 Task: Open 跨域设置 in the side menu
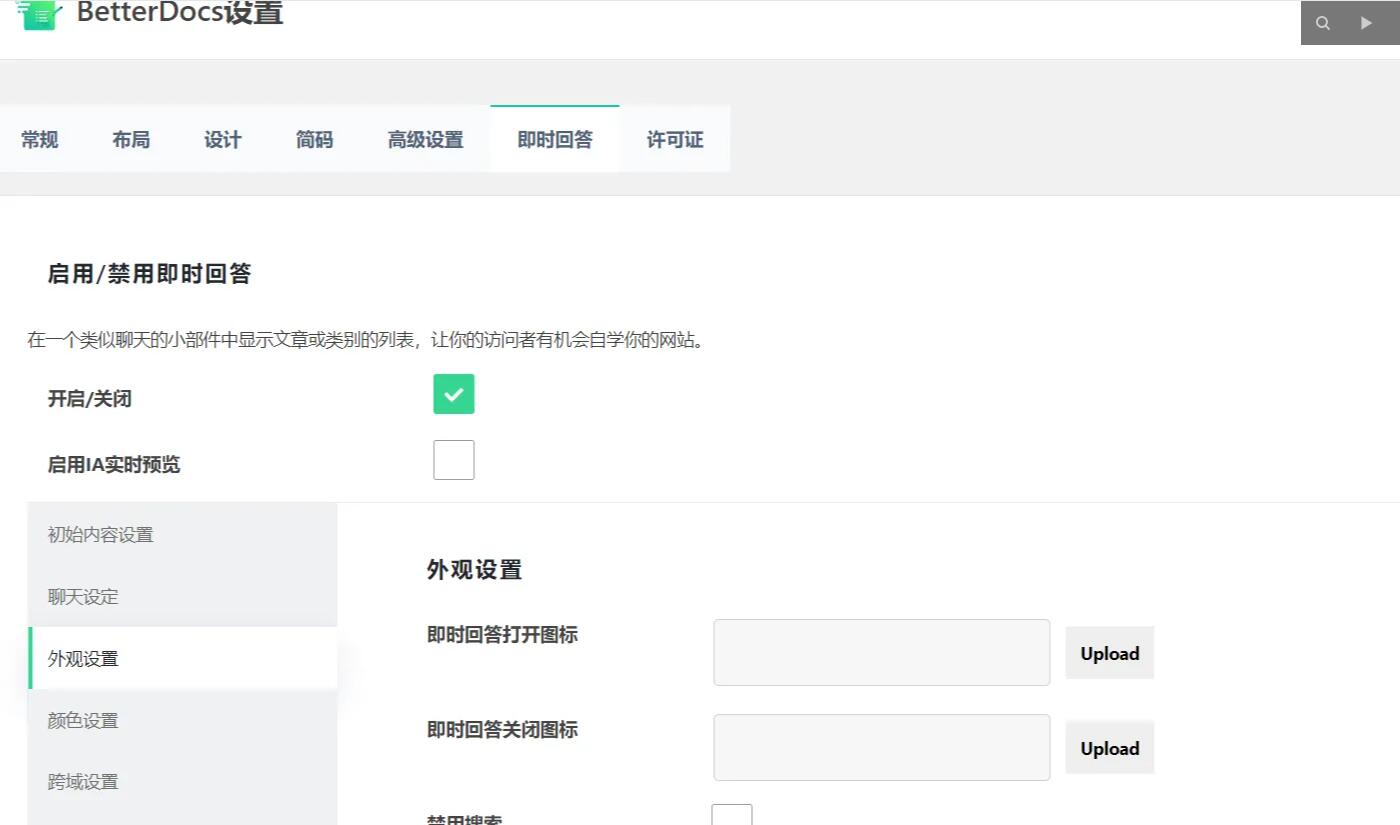click(x=182, y=782)
